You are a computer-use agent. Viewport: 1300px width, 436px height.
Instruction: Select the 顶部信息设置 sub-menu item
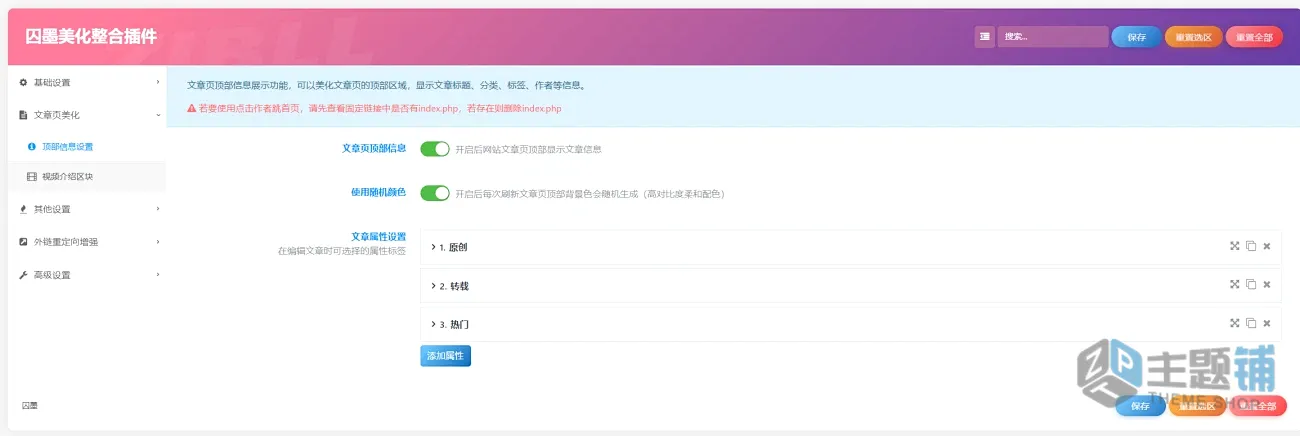[88, 147]
